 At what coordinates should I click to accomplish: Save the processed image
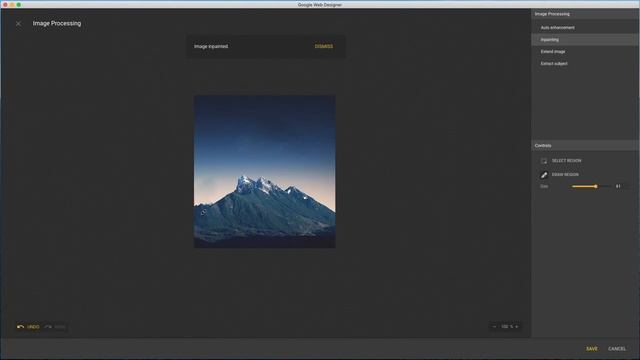coord(592,349)
